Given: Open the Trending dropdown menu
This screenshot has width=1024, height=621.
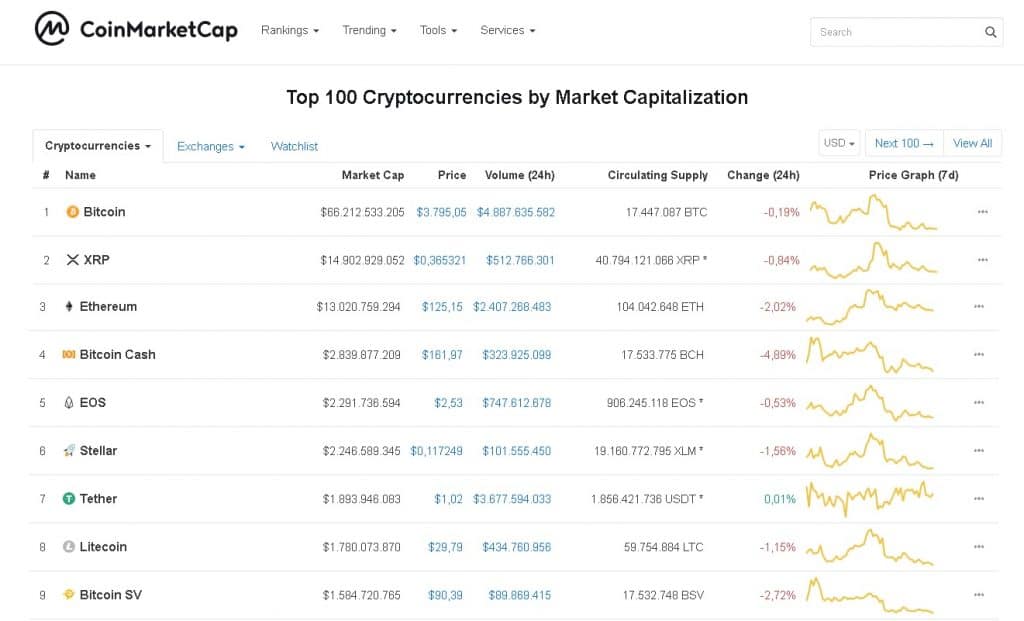Looking at the screenshot, I should pos(369,30).
